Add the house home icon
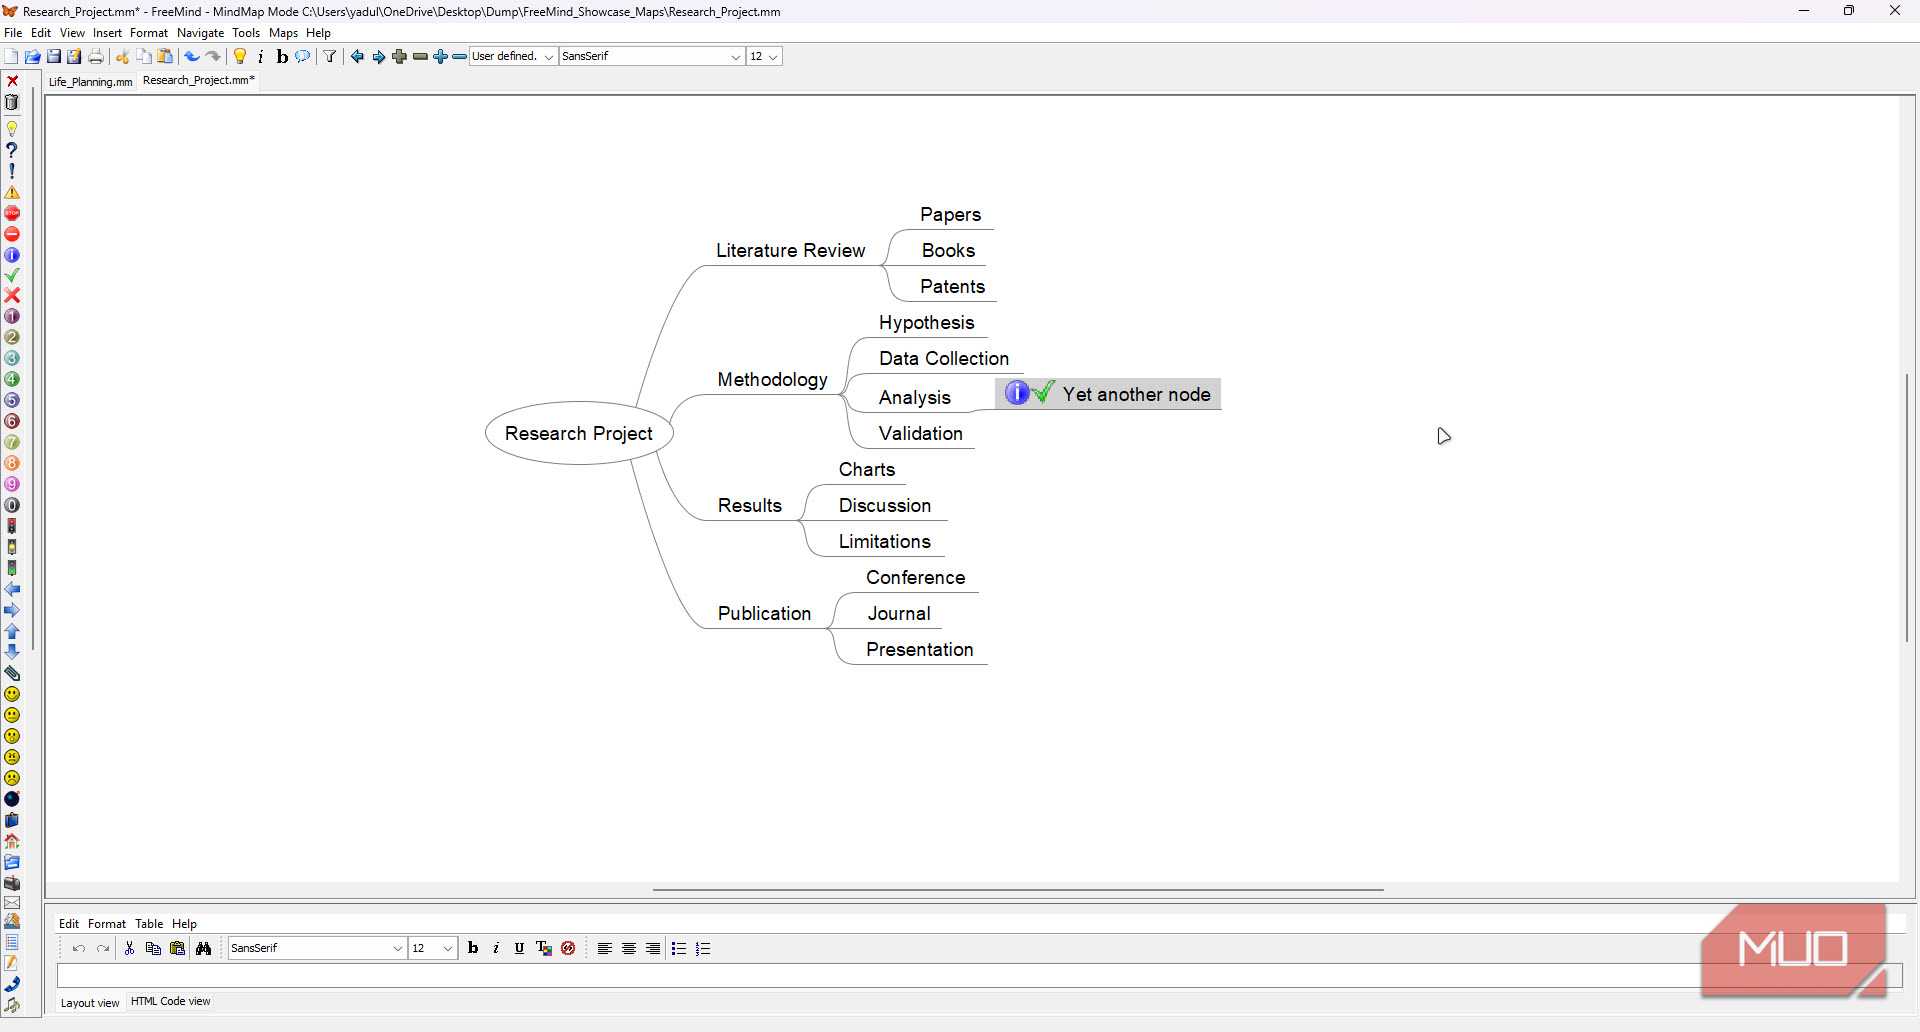 (12, 841)
